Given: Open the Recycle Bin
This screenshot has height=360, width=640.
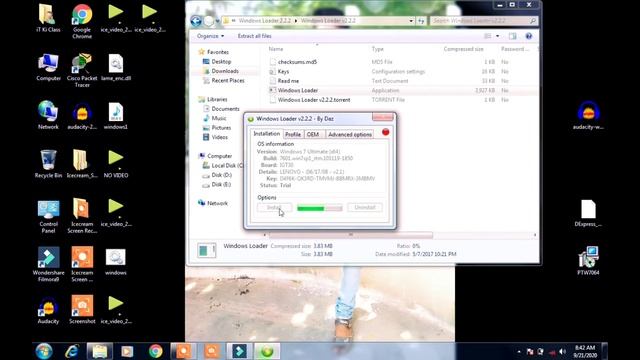Looking at the screenshot, I should pos(48,164).
